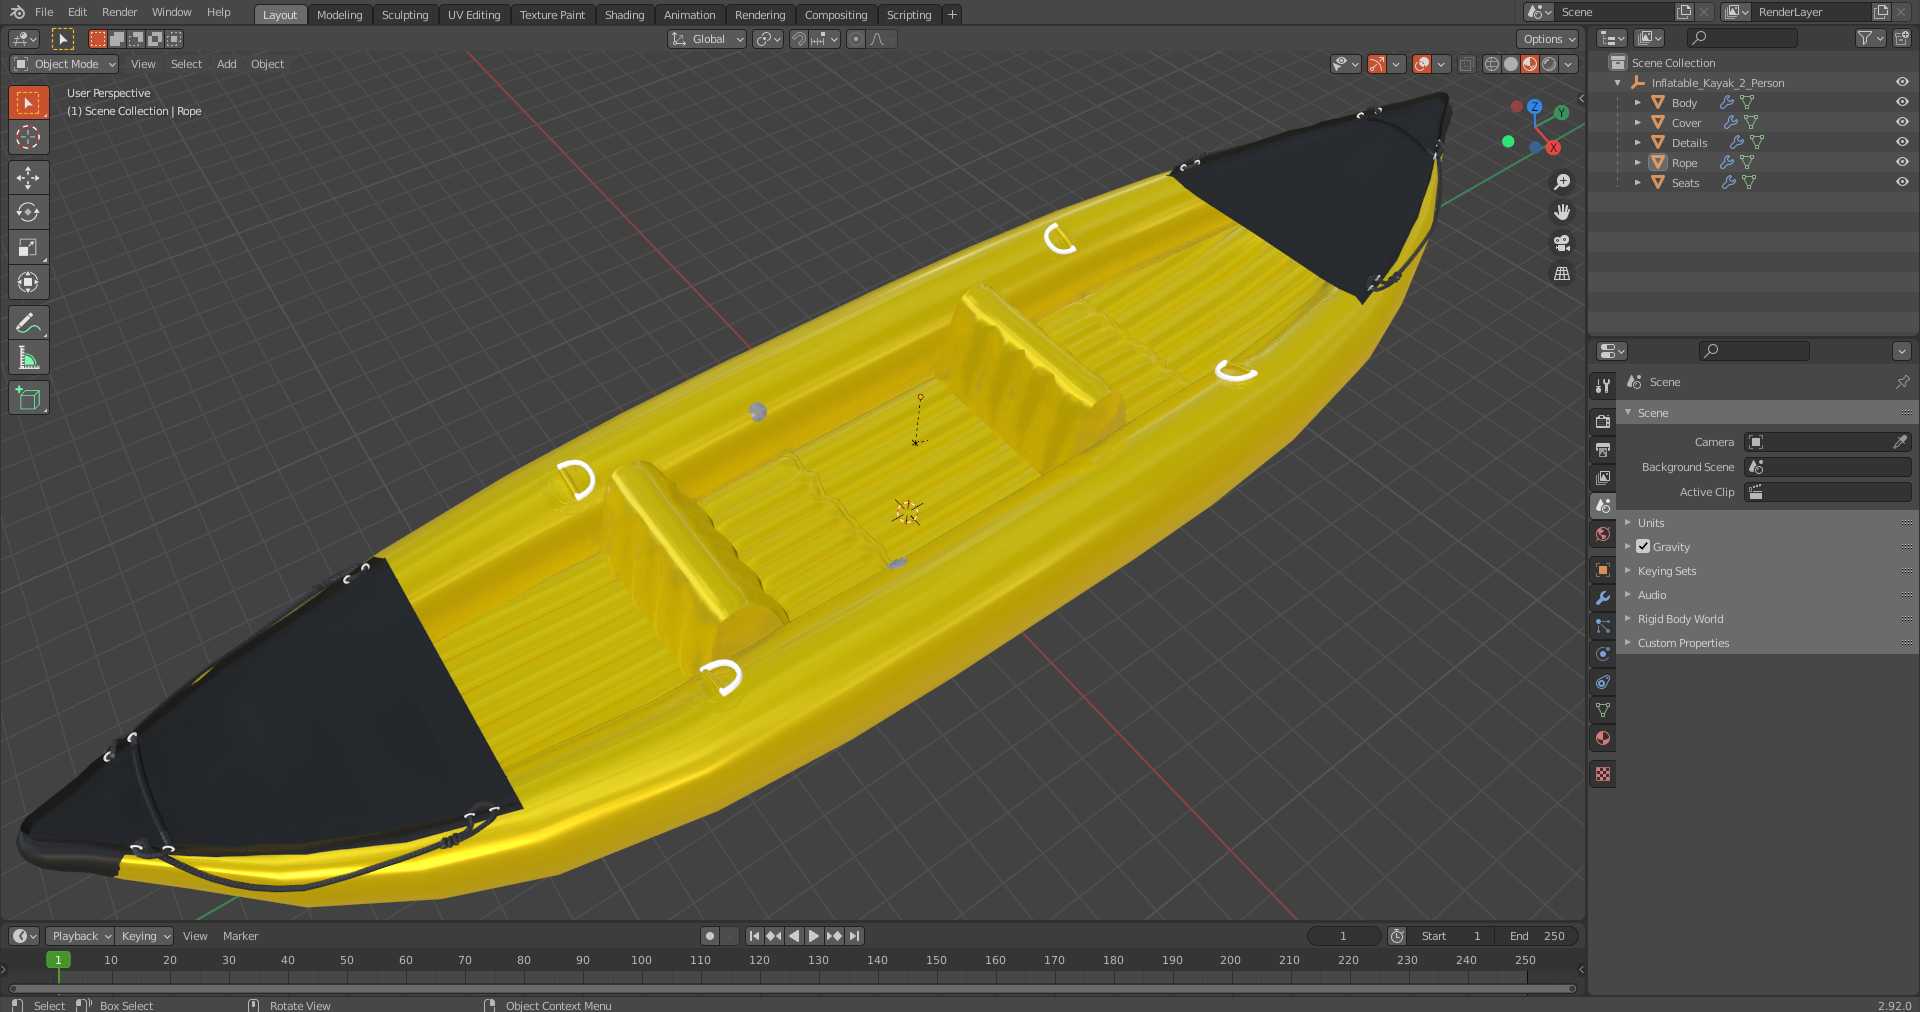Toggle camera view icon in viewport
This screenshot has height=1012, width=1920.
pyautogui.click(x=1562, y=243)
